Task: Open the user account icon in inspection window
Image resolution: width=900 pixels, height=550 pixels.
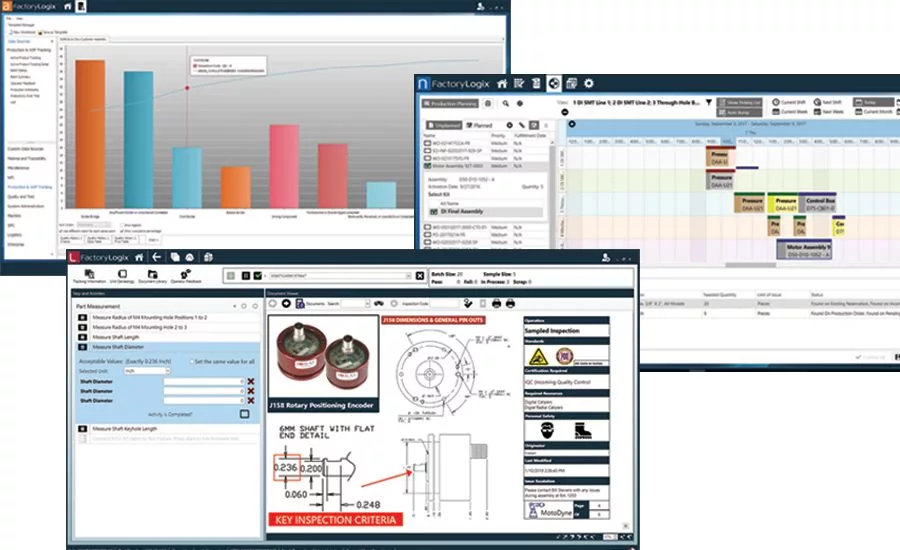Action: tap(606, 258)
